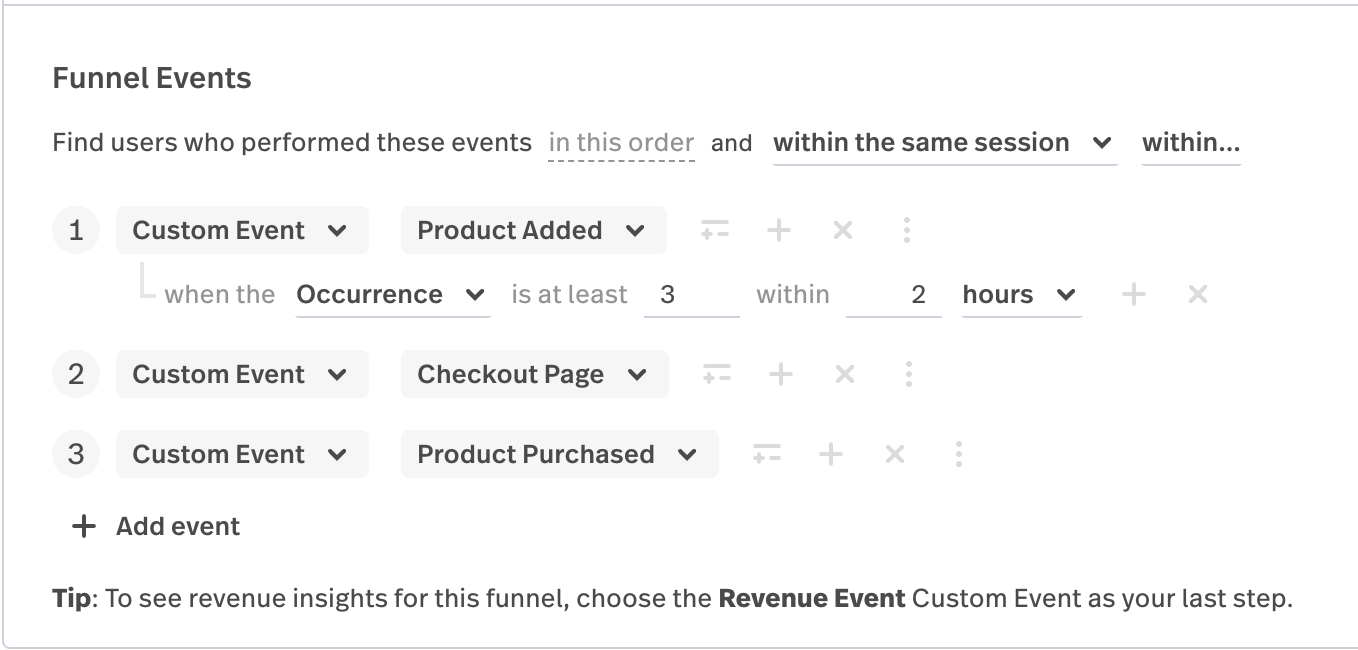This screenshot has width=1358, height=650.
Task: Open the hours time unit dropdown
Action: [1020, 295]
